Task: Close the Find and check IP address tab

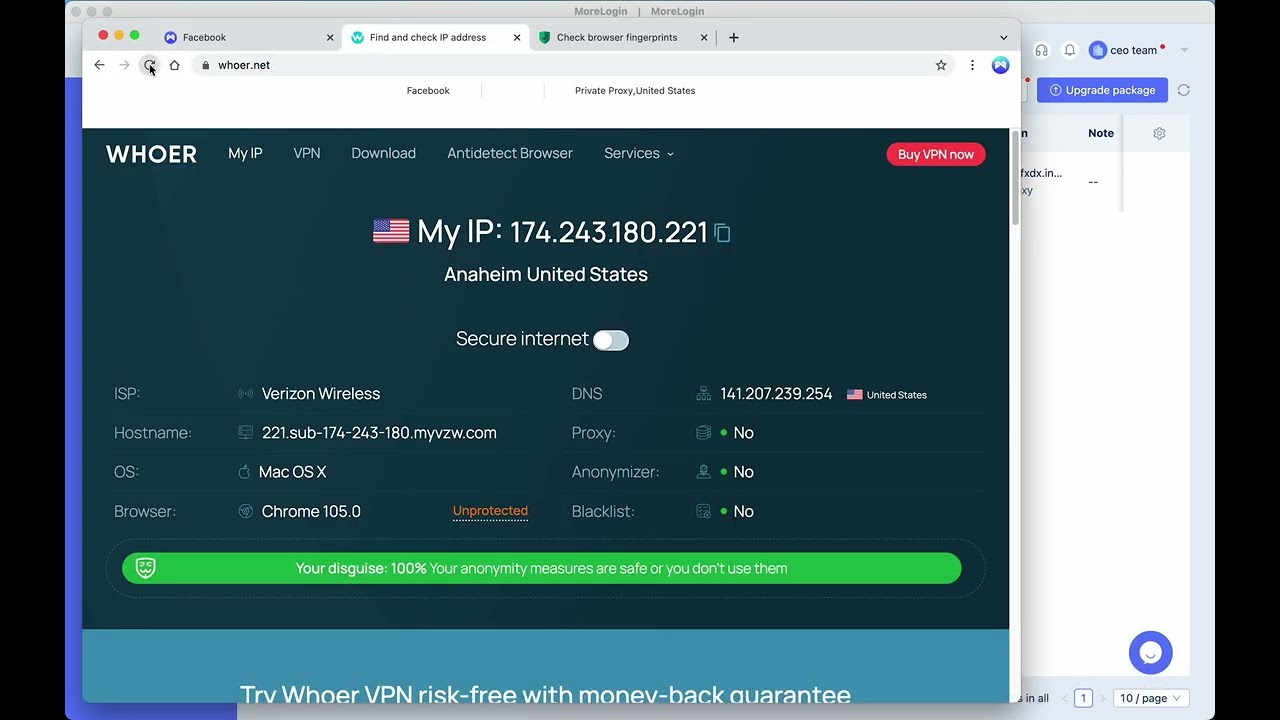Action: click(x=517, y=37)
